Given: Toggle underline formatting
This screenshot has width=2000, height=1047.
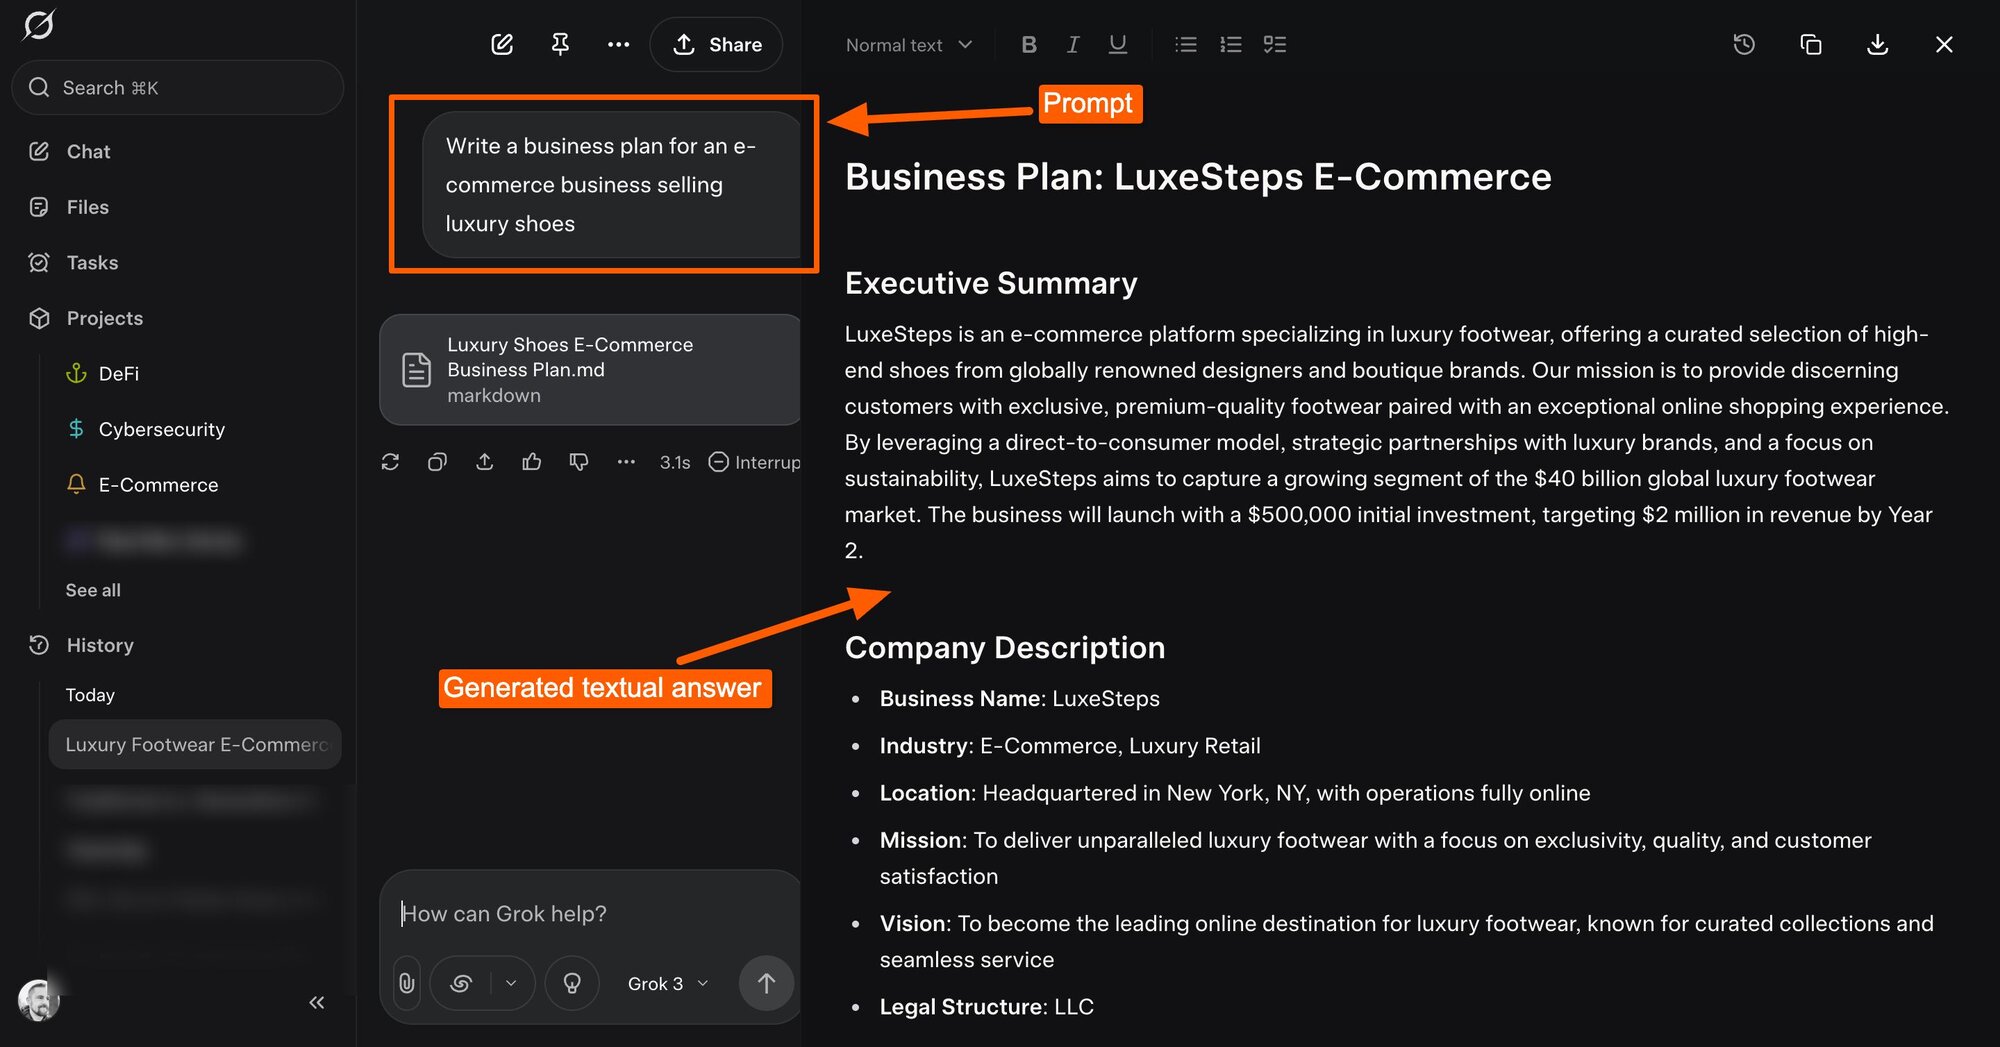Looking at the screenshot, I should point(1118,44).
